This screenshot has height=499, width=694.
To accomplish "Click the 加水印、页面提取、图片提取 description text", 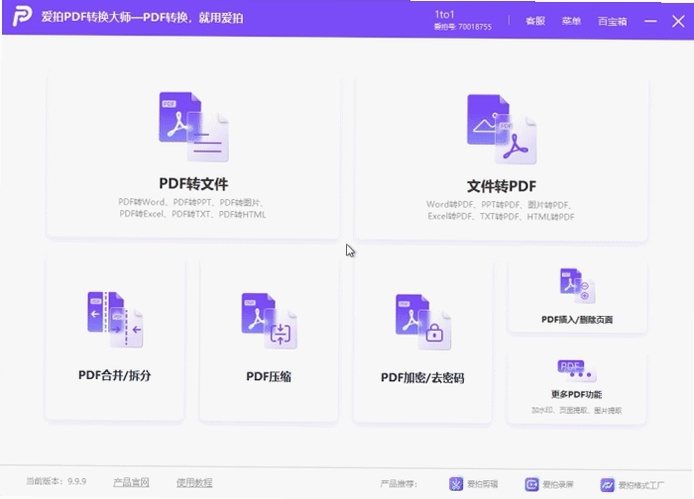I will [x=577, y=410].
